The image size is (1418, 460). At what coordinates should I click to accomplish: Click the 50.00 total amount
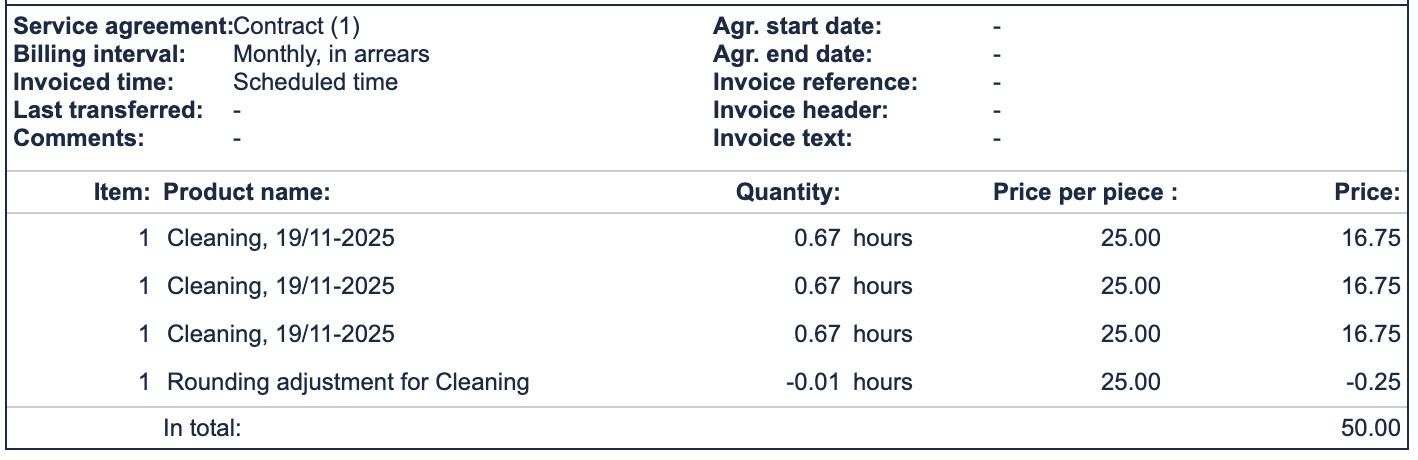[1371, 429]
